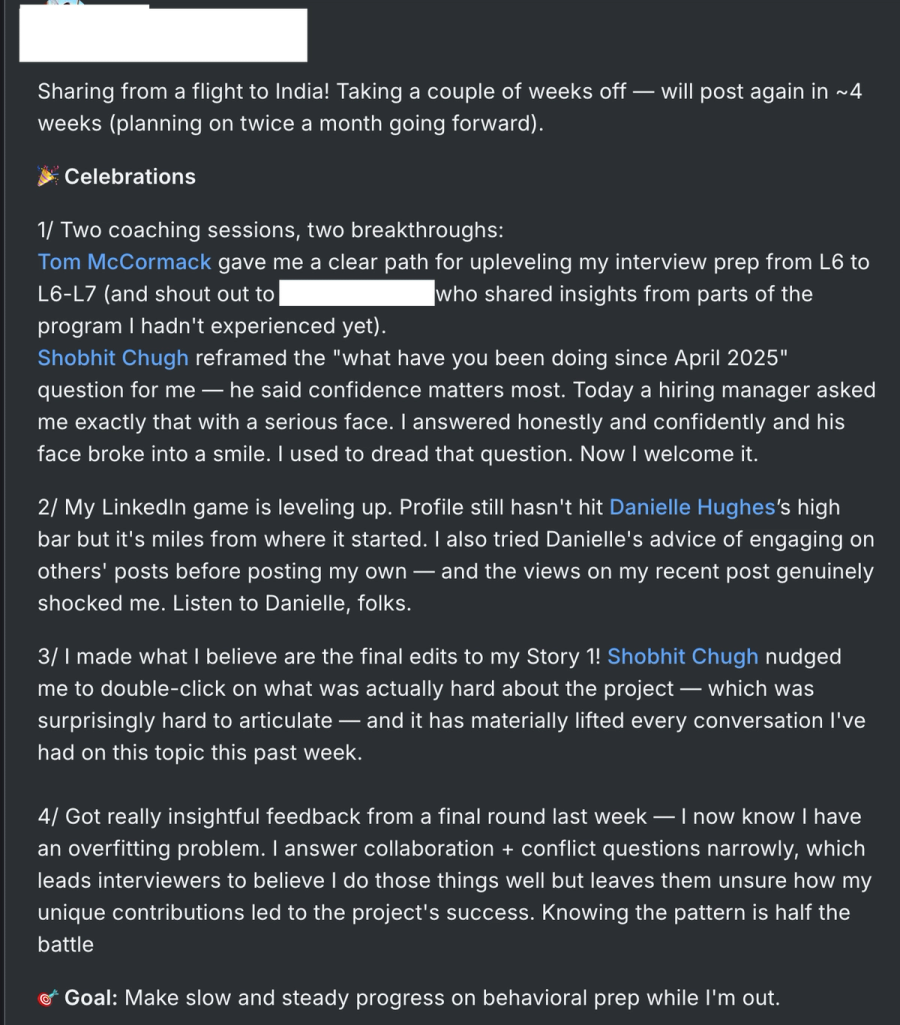Click the partially visible avatar image at top
Image resolution: width=900 pixels, height=1025 pixels.
(x=65, y=6)
